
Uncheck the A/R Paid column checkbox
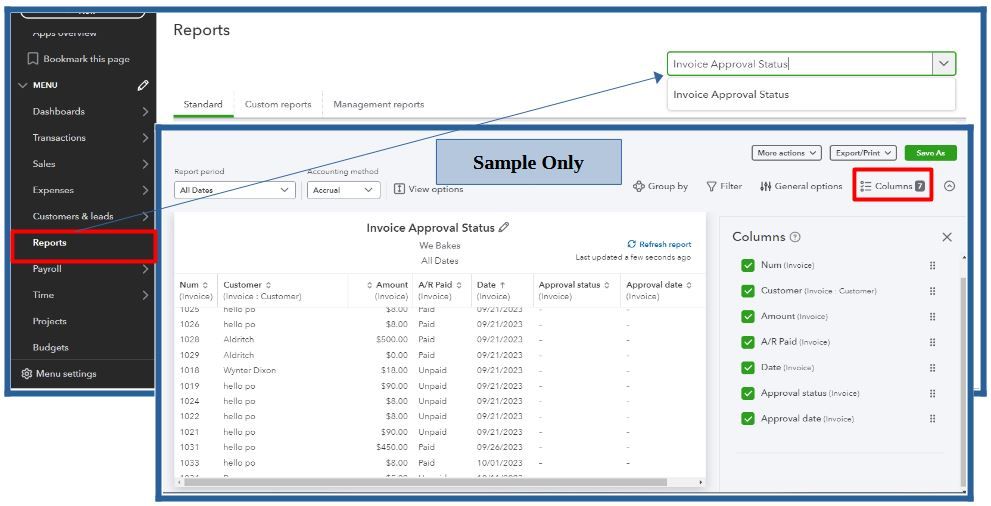pyautogui.click(x=748, y=342)
